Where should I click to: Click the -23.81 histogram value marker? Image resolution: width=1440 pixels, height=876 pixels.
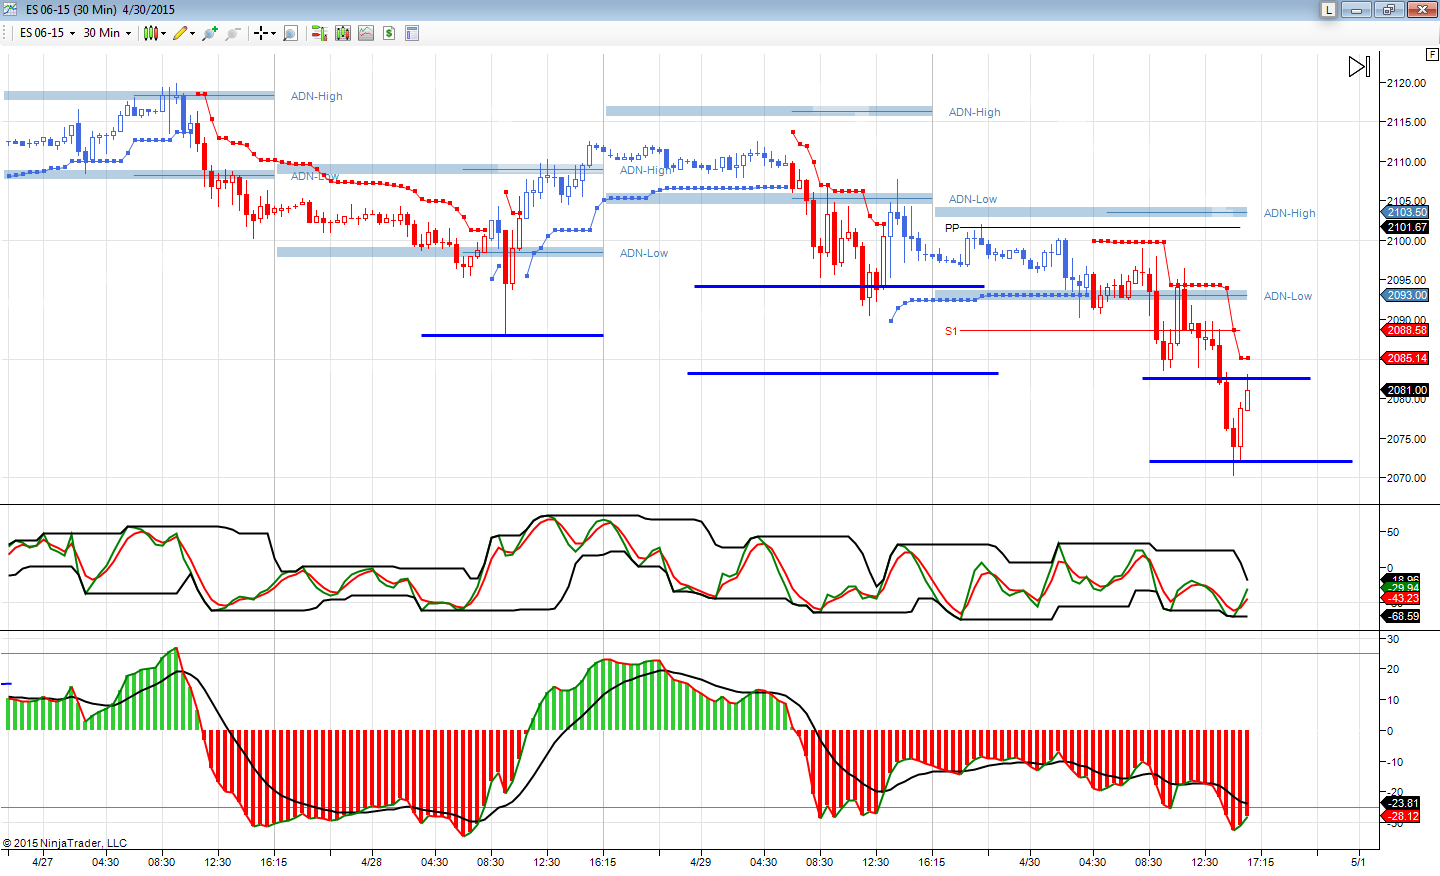[1402, 803]
